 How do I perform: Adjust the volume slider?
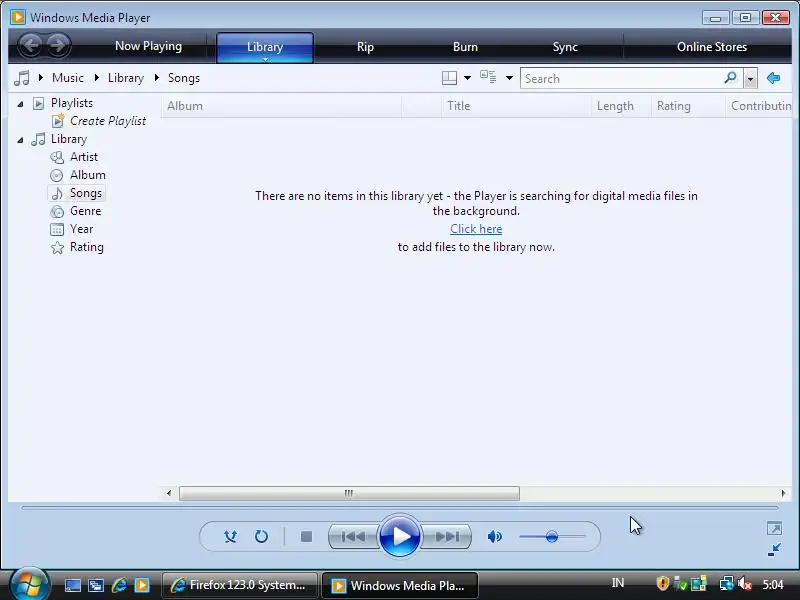(552, 536)
